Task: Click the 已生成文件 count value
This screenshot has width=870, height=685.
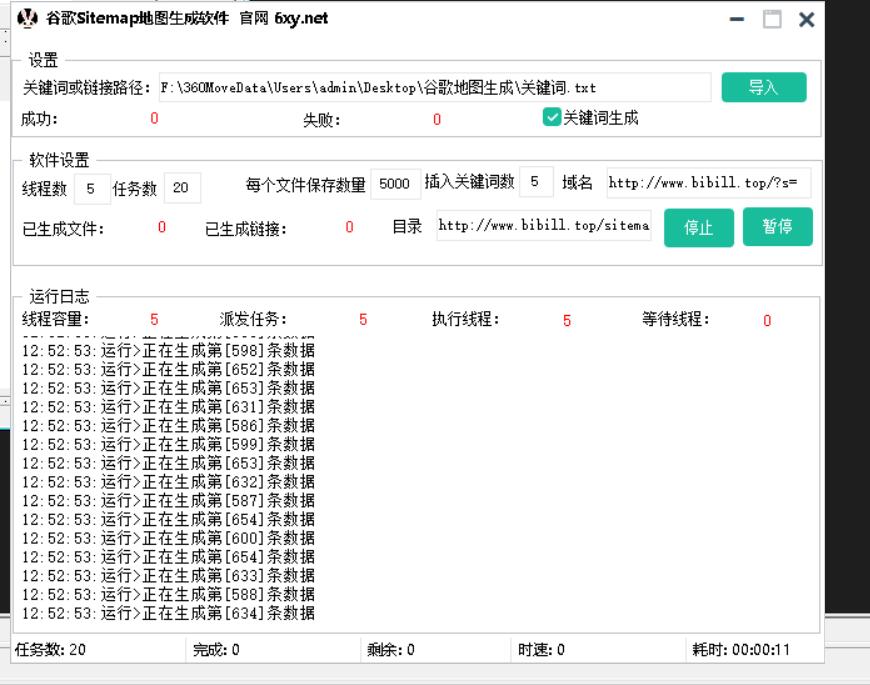Action: pyautogui.click(x=161, y=227)
